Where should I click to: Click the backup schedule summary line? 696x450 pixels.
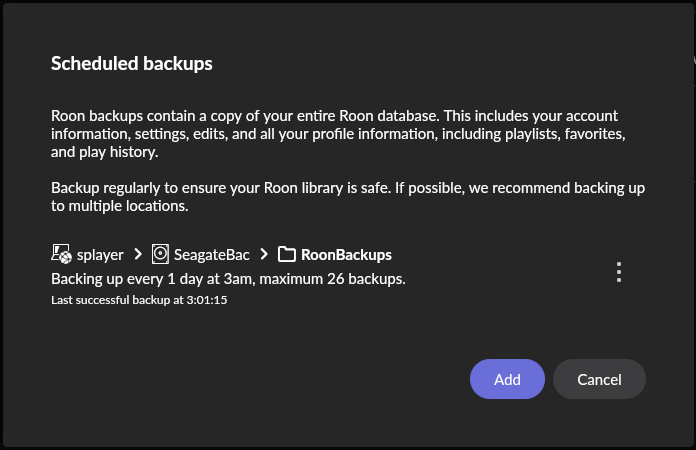point(228,278)
